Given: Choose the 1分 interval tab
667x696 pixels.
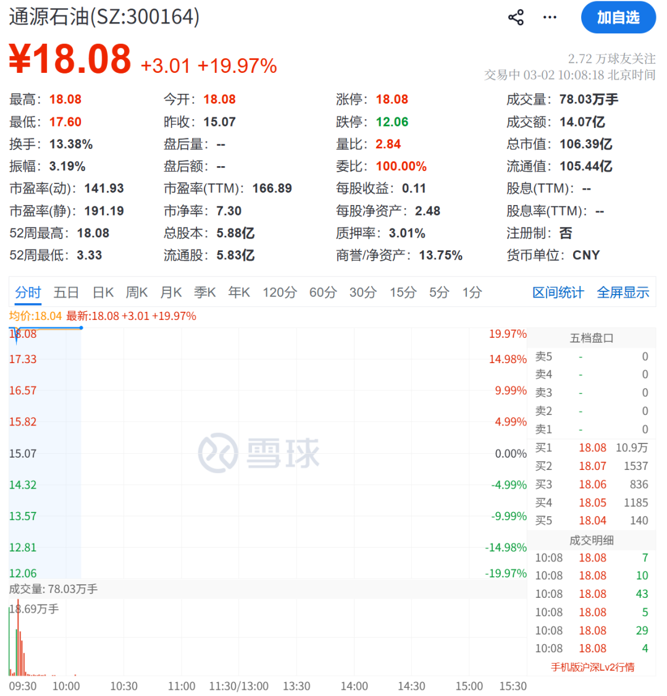Looking at the screenshot, I should tap(471, 292).
